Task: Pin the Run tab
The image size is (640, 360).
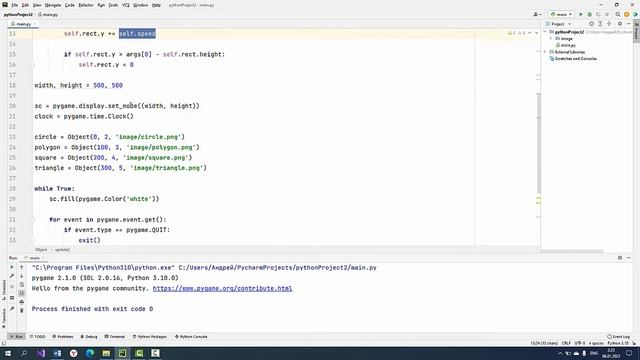Action: (x=12, y=309)
